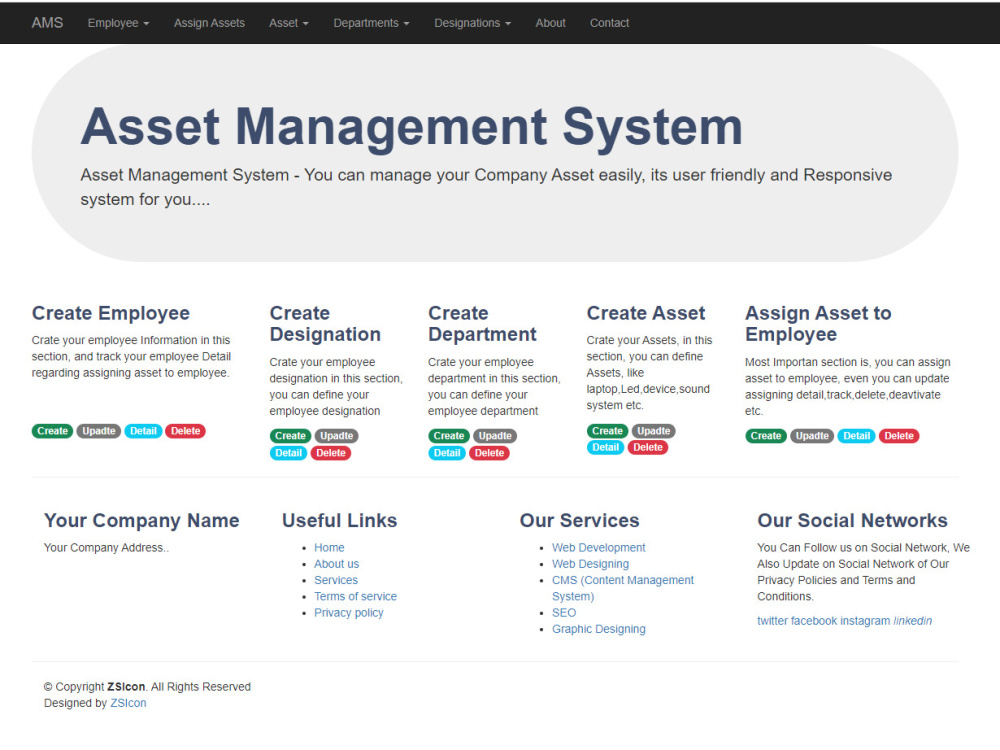Click the Useful Links heading

tap(339, 520)
